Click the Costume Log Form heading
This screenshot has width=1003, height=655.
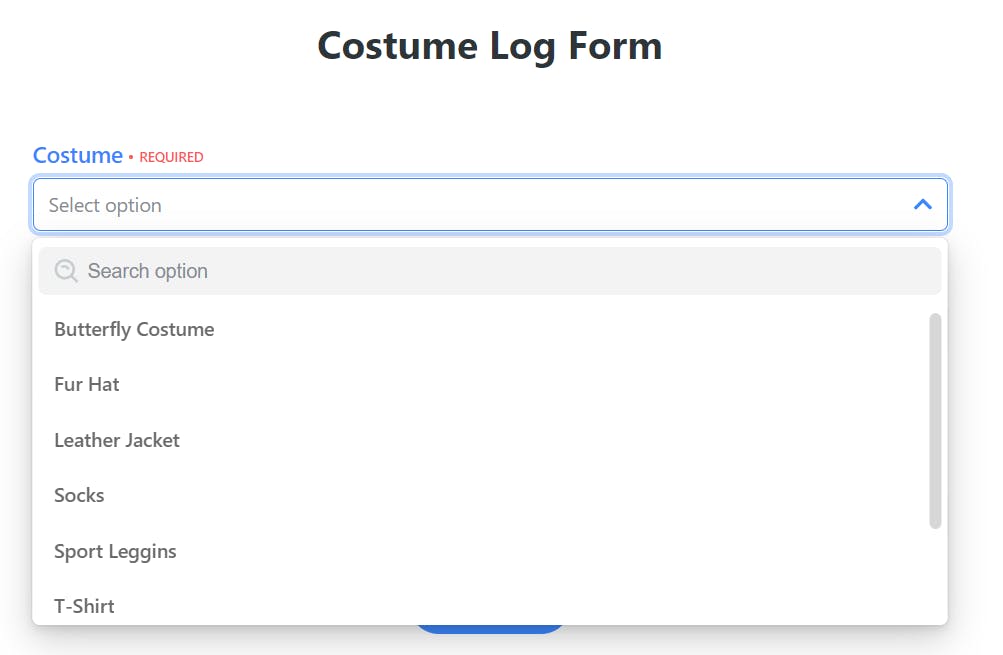point(490,46)
